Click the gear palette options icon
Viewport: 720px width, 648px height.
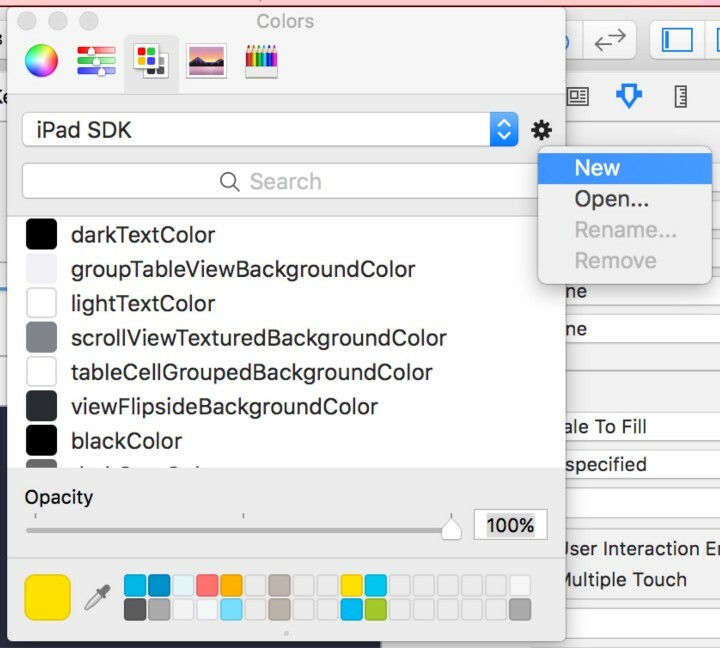[x=541, y=130]
